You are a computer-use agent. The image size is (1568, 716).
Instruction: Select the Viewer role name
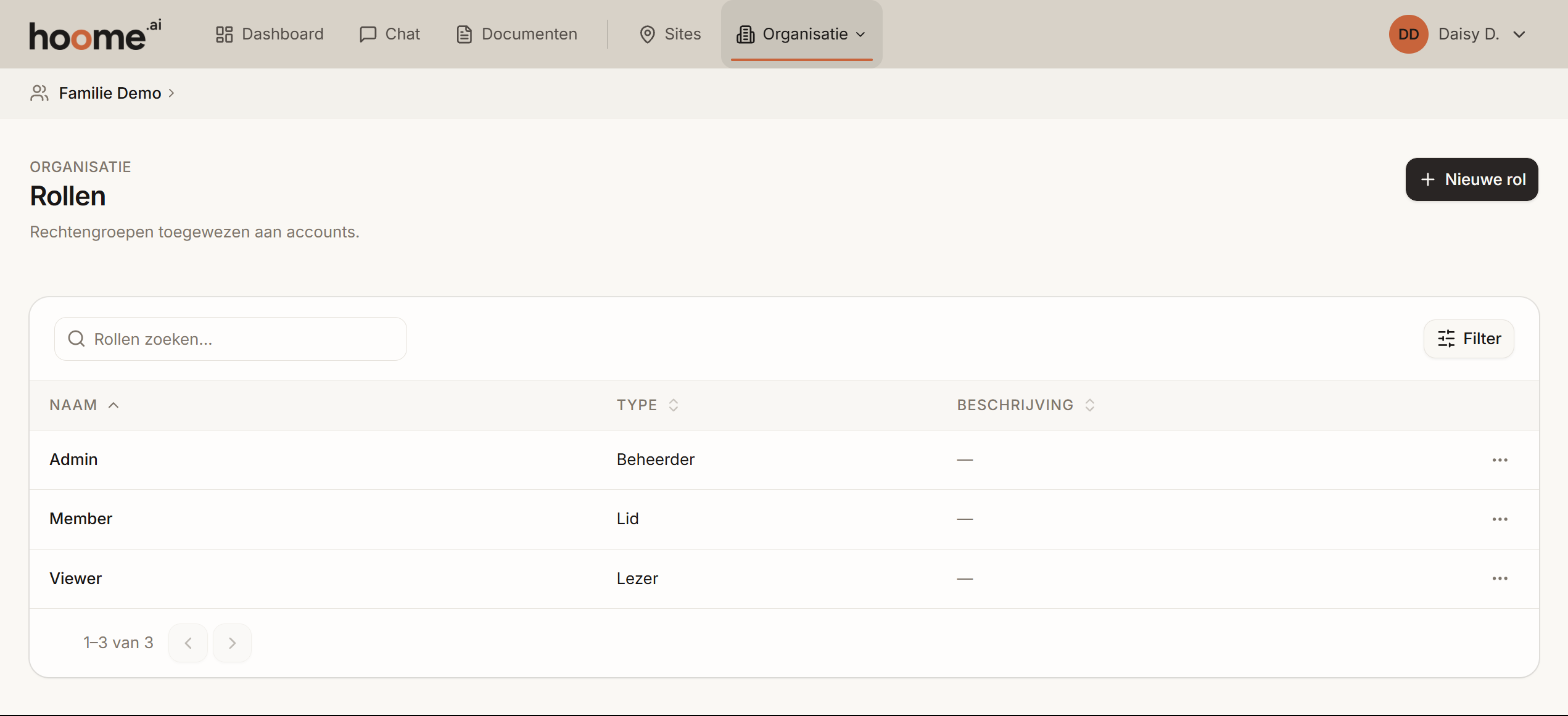pyautogui.click(x=76, y=578)
